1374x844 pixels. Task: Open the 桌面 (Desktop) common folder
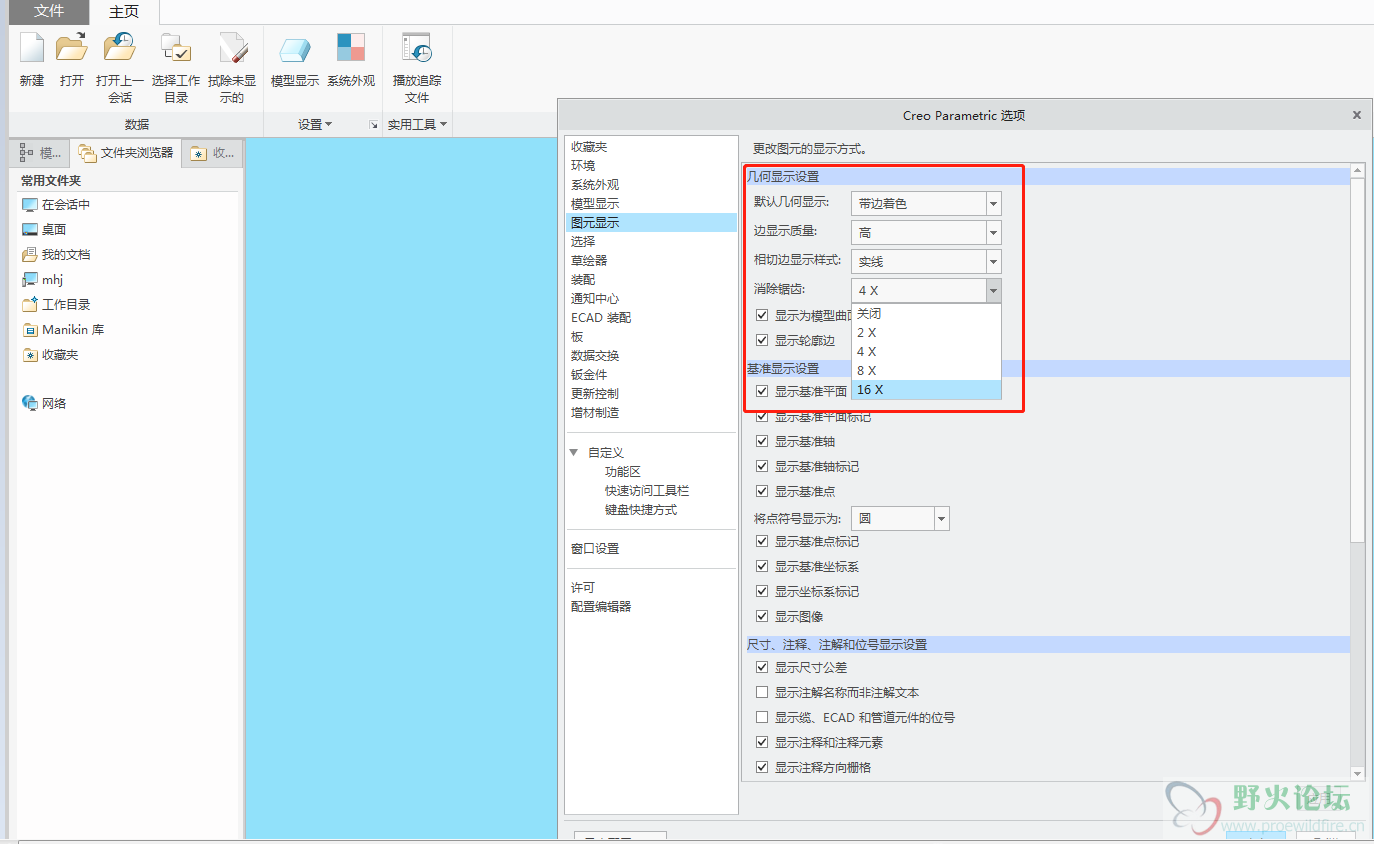44,229
